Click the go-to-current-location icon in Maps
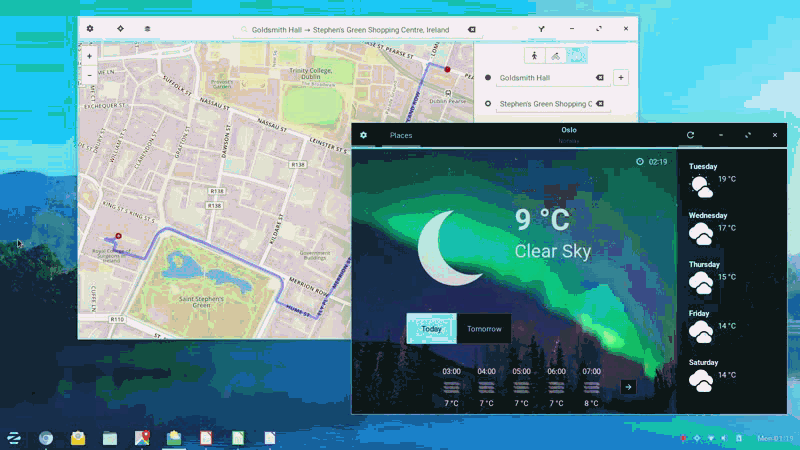This screenshot has height=450, width=800. (x=120, y=29)
